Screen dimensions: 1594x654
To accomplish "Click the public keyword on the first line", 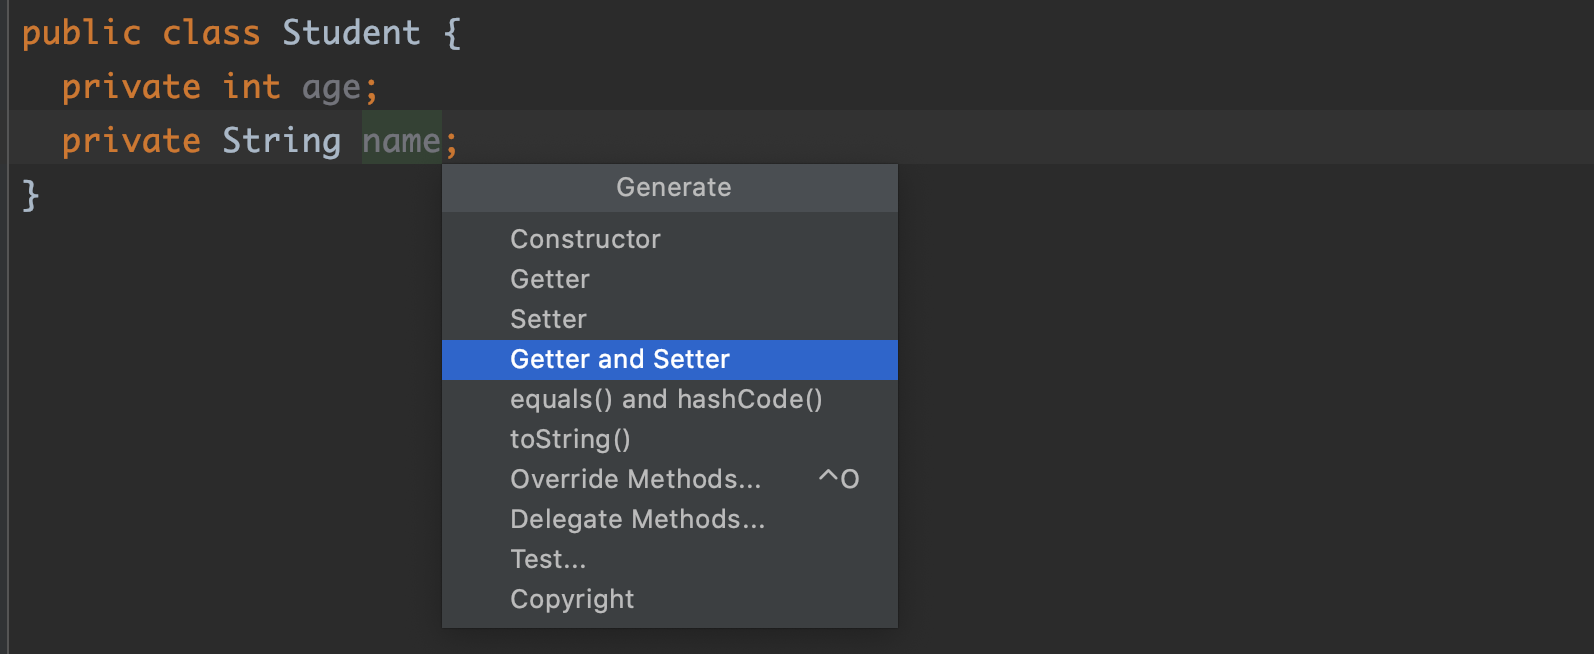I will click(81, 33).
